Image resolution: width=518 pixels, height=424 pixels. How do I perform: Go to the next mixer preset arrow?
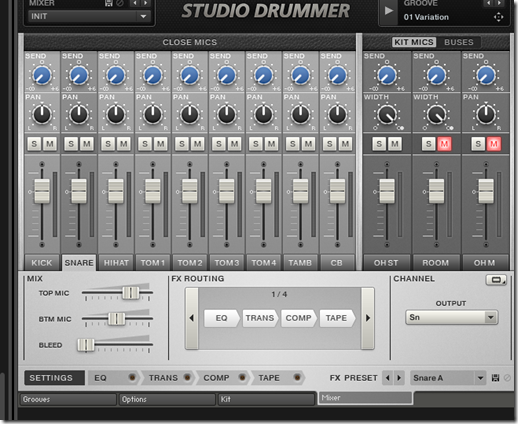click(x=145, y=3)
